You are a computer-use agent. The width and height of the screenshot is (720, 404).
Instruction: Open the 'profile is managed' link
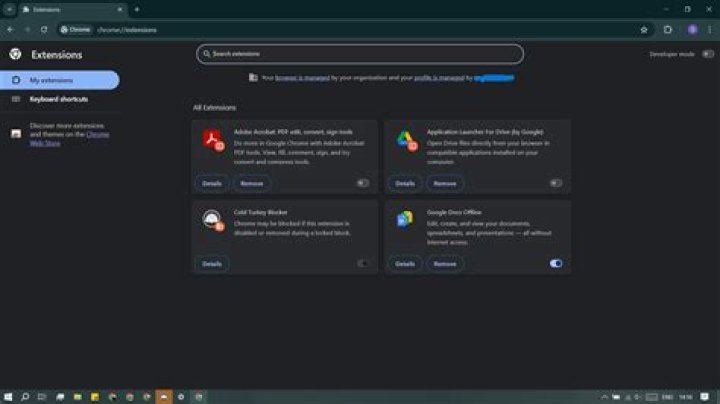[x=439, y=78]
